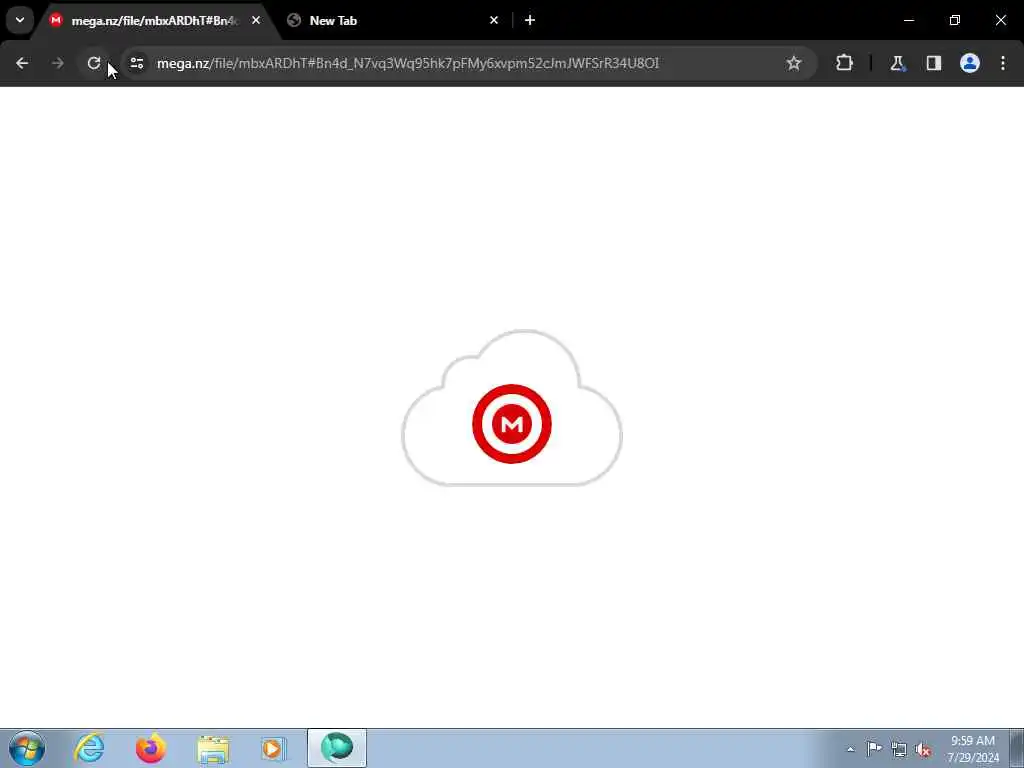Toggle the browser side panel
This screenshot has height=768, width=1024.
pyautogui.click(x=934, y=63)
